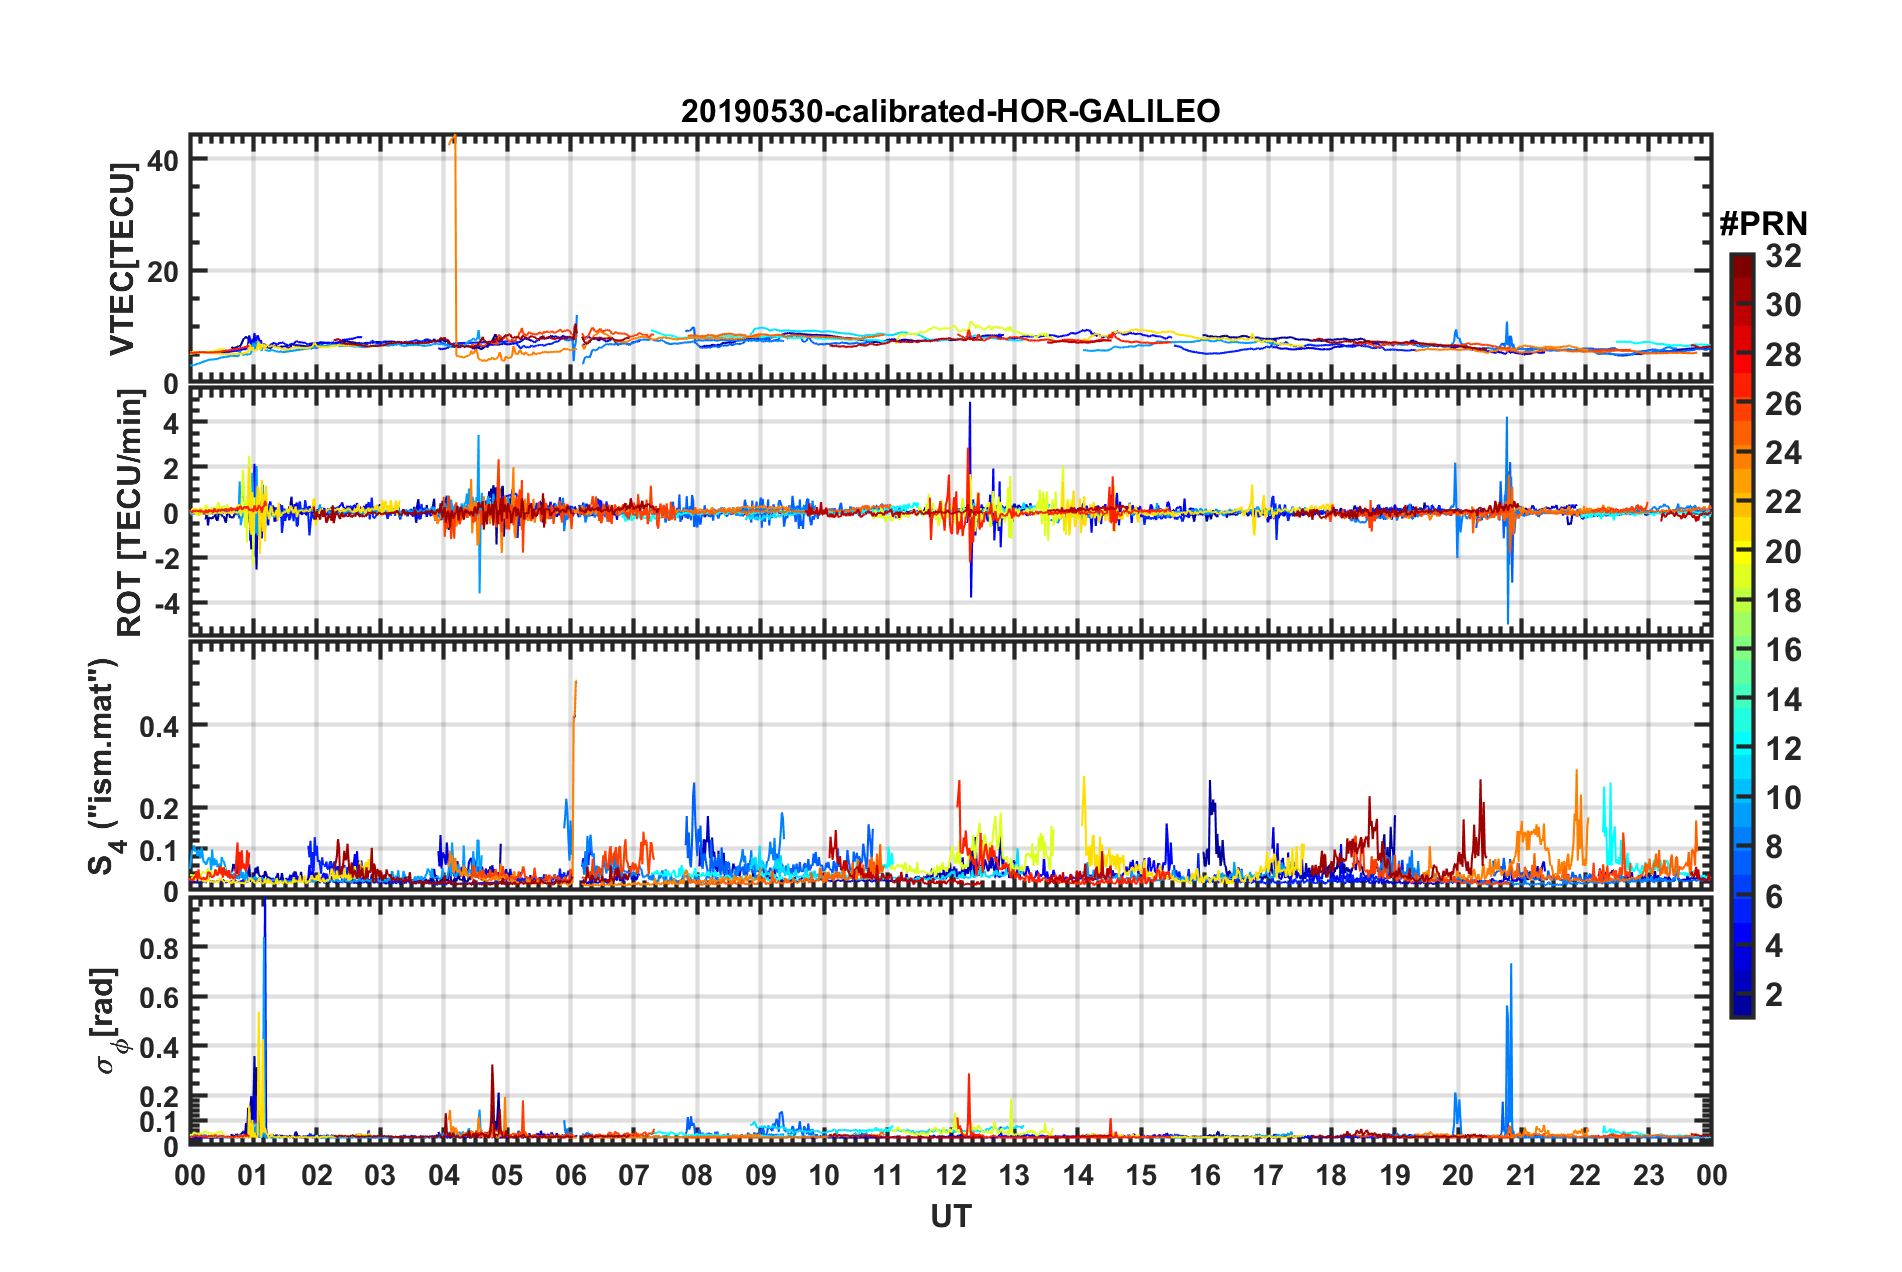Click colorbar tick label 16
Screen dimensions: 1902x1272
1783,650
